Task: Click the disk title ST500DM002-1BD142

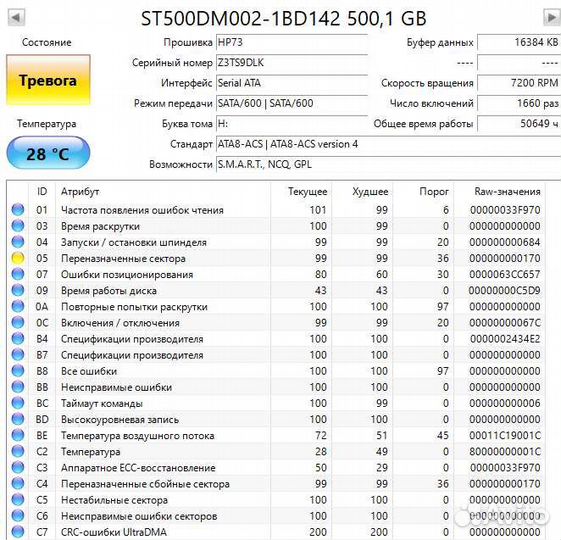Action: (240, 18)
